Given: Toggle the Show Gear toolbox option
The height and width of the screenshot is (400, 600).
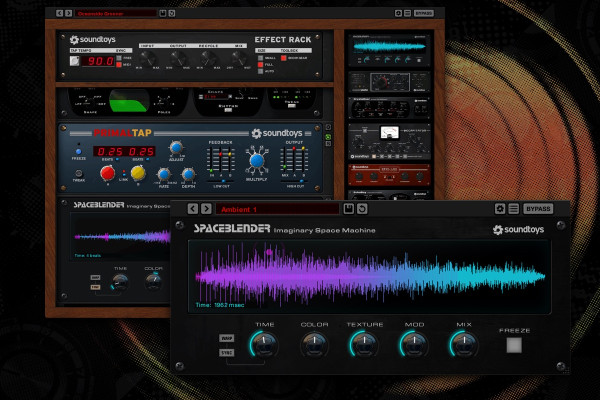Looking at the screenshot, I should point(284,58).
